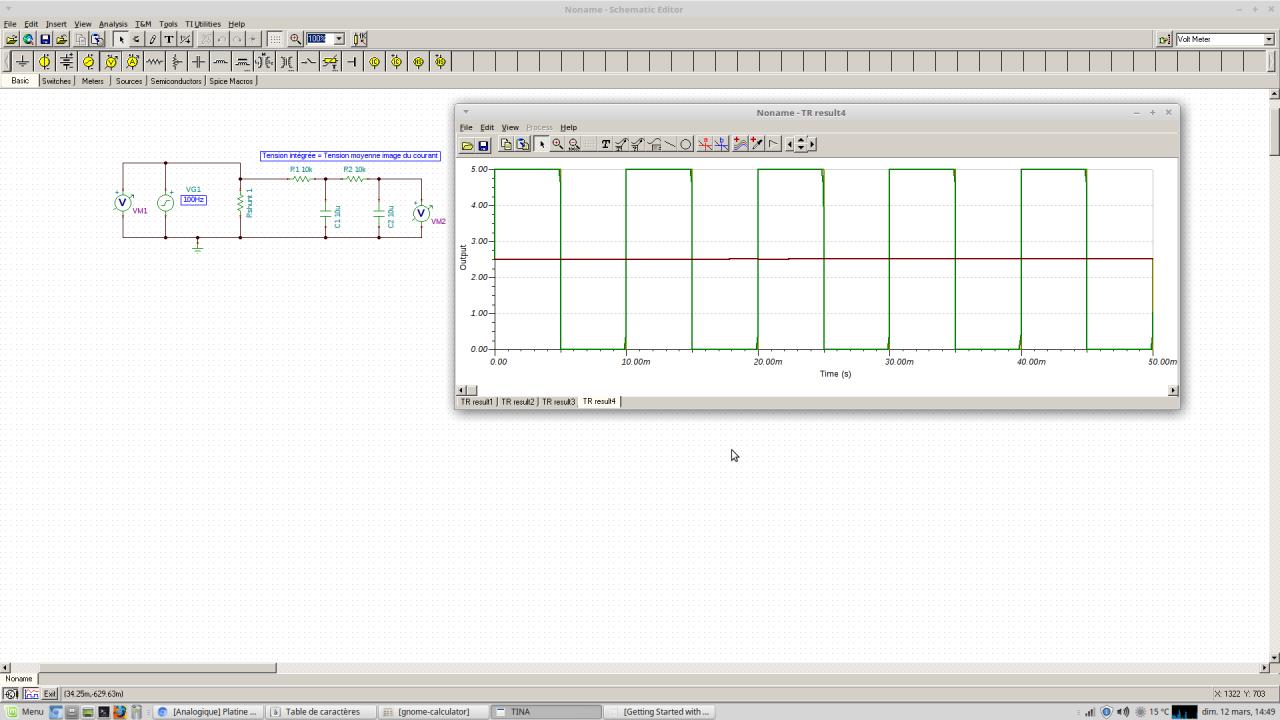
Task: Save the diagram in TR result window
Action: [483, 145]
